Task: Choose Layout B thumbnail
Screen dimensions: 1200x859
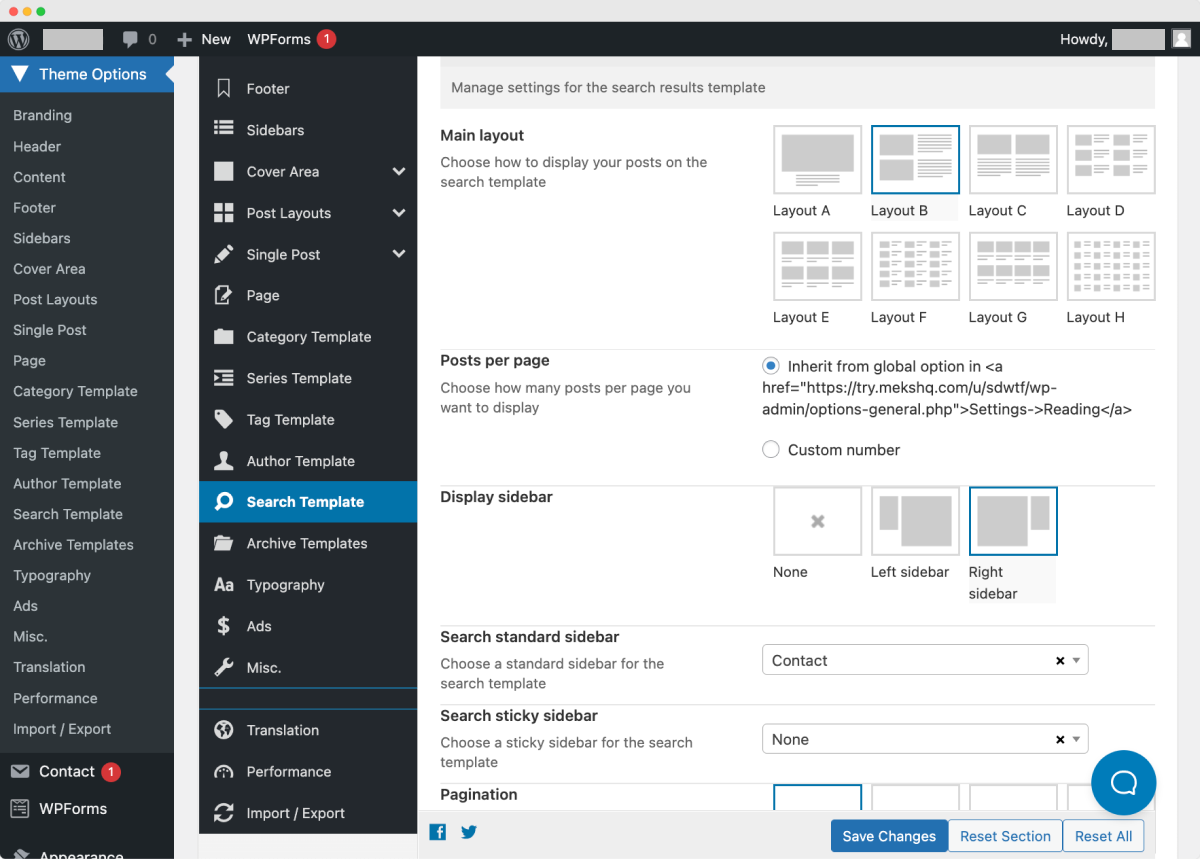Action: click(x=915, y=159)
